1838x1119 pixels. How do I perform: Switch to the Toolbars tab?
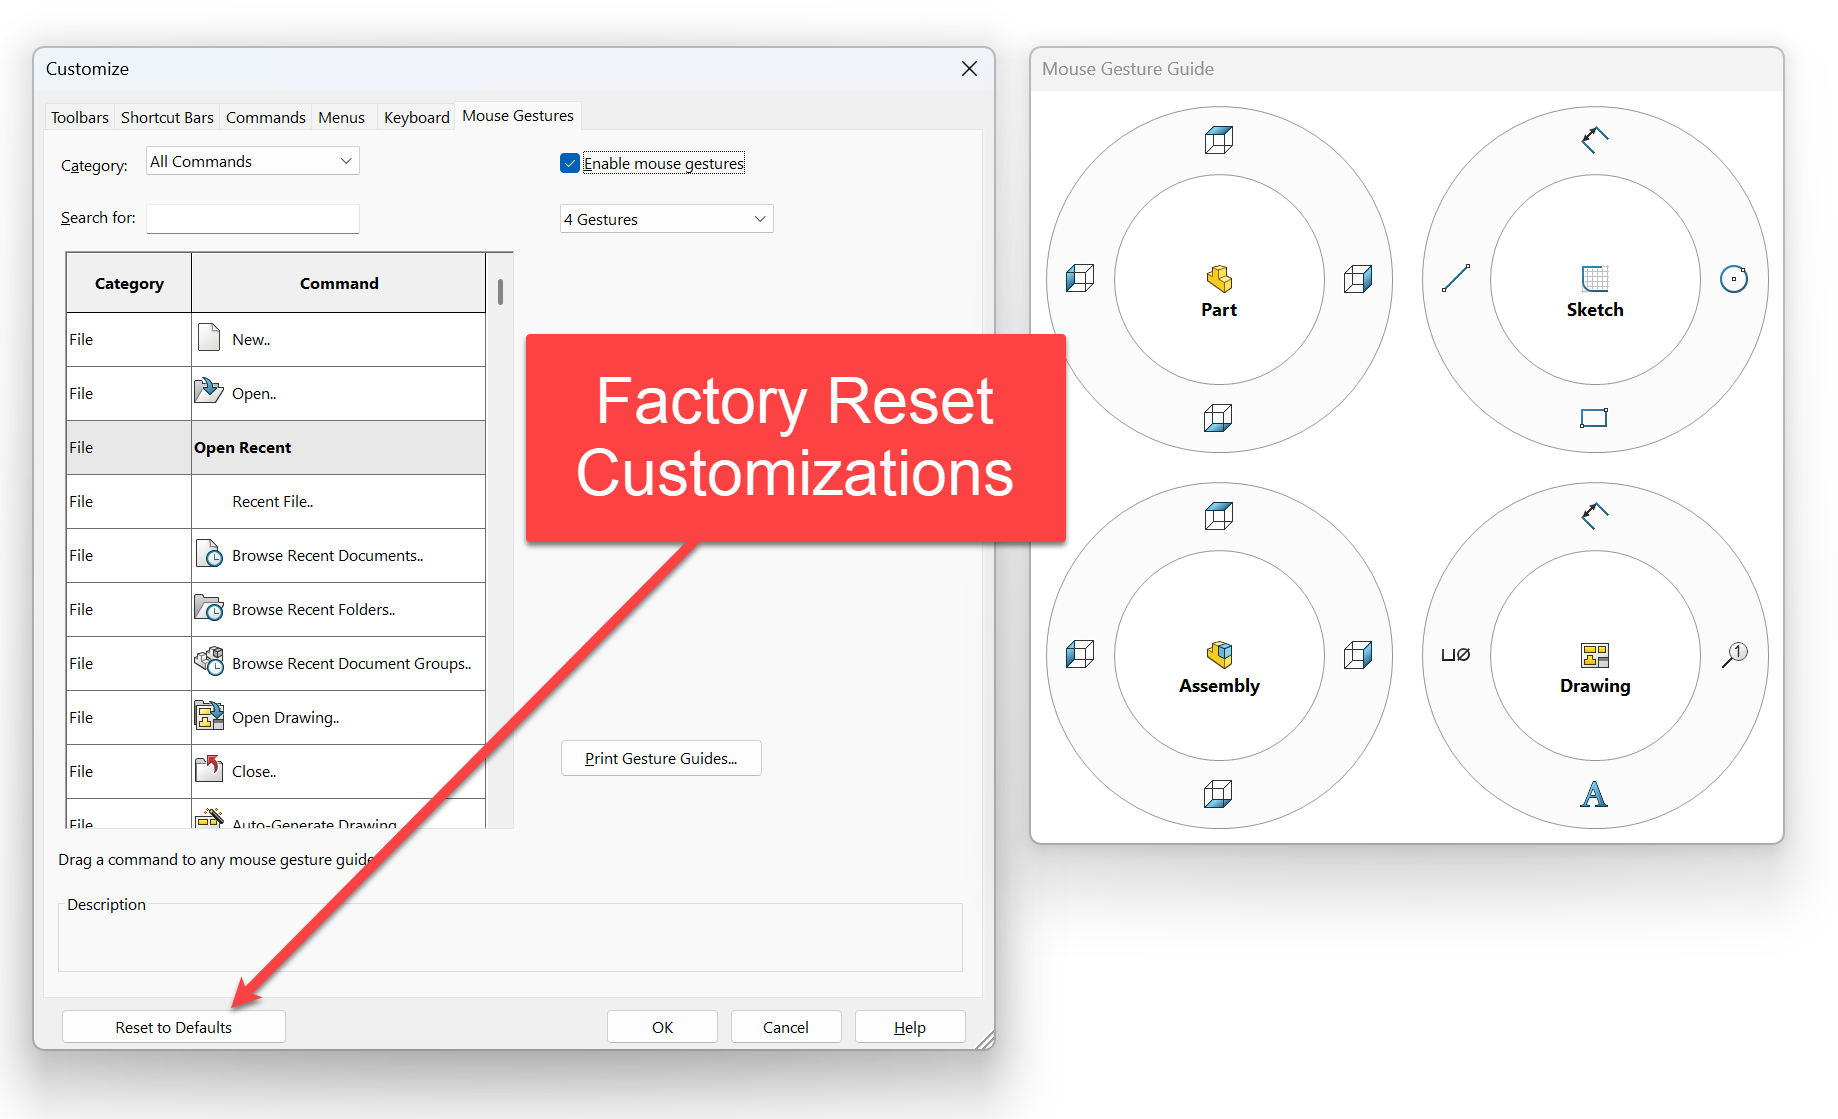coord(80,117)
